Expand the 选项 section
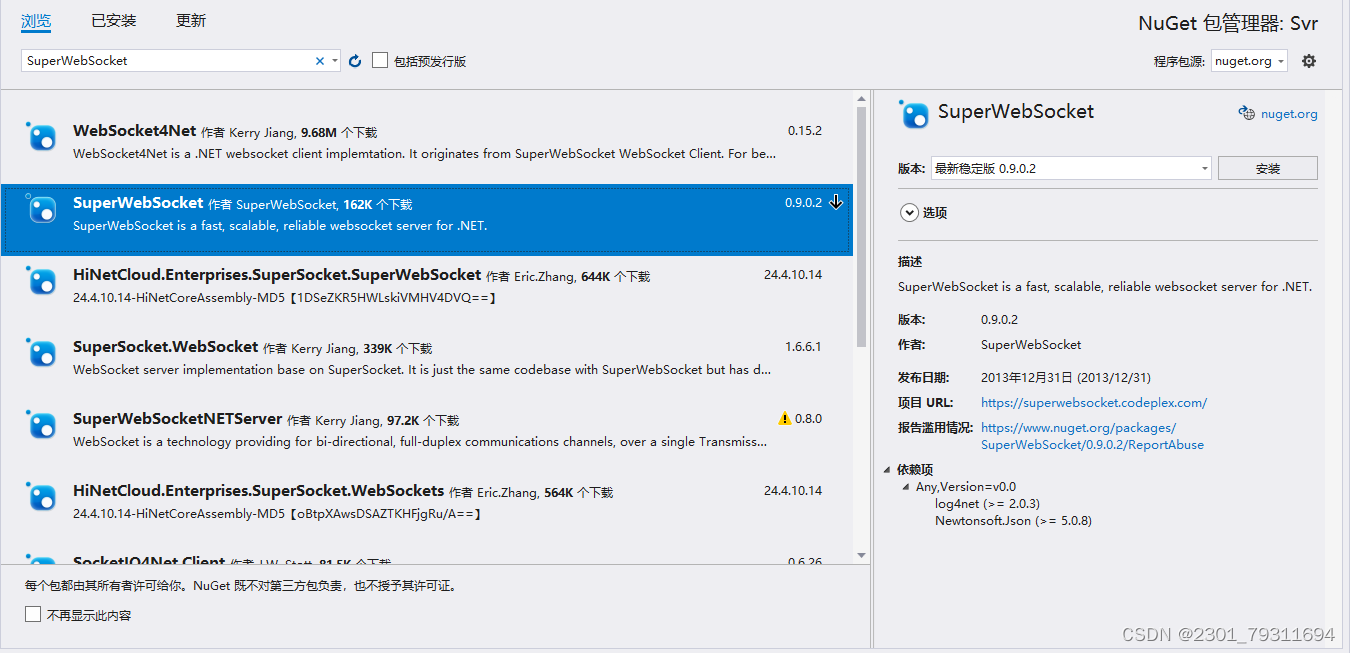 pyautogui.click(x=909, y=212)
